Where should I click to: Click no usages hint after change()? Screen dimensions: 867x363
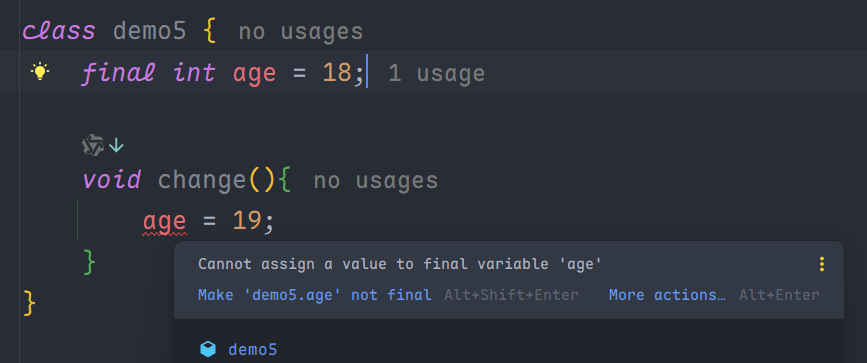point(376,180)
